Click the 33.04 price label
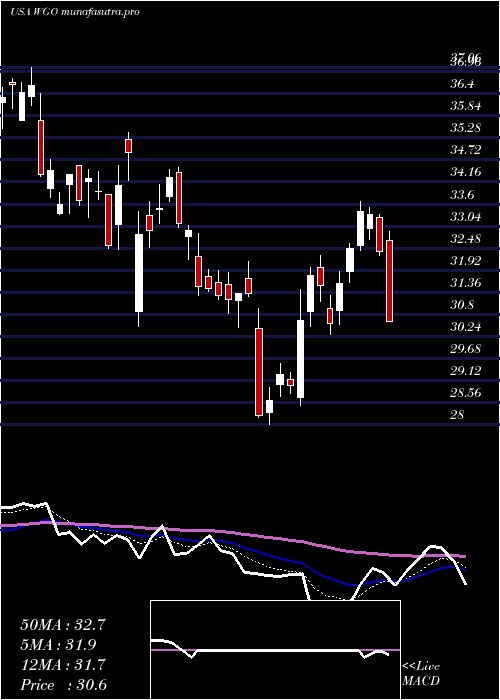The height and width of the screenshot is (700, 500). click(466, 217)
